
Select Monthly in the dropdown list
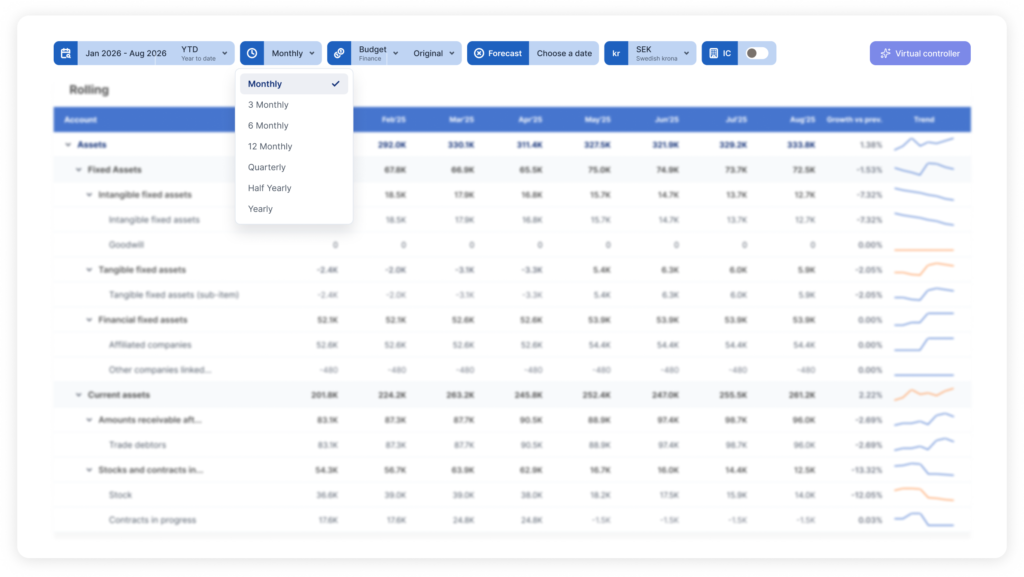point(294,84)
